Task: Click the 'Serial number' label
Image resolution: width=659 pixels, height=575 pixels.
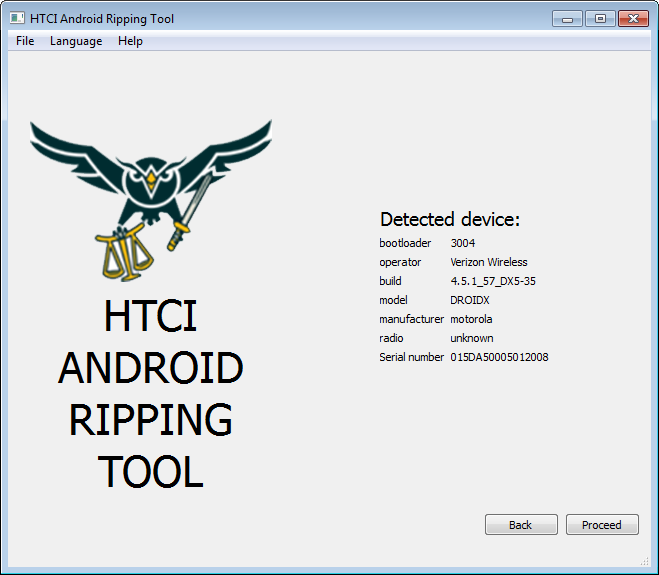Action: (x=411, y=357)
